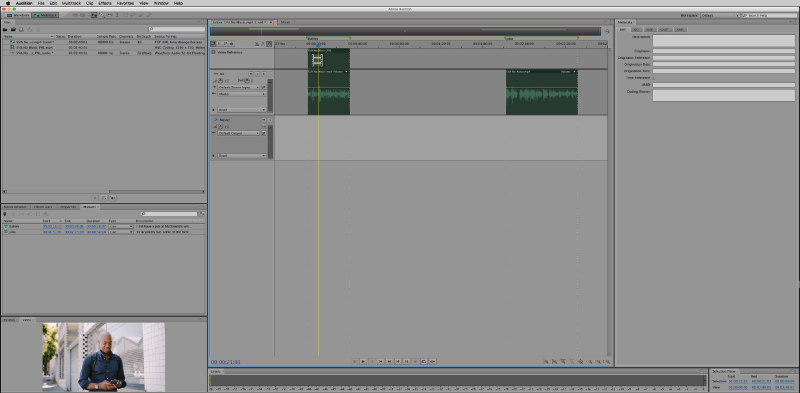Switch to the Mixer tab
This screenshot has height=393, width=800.
pos(285,22)
